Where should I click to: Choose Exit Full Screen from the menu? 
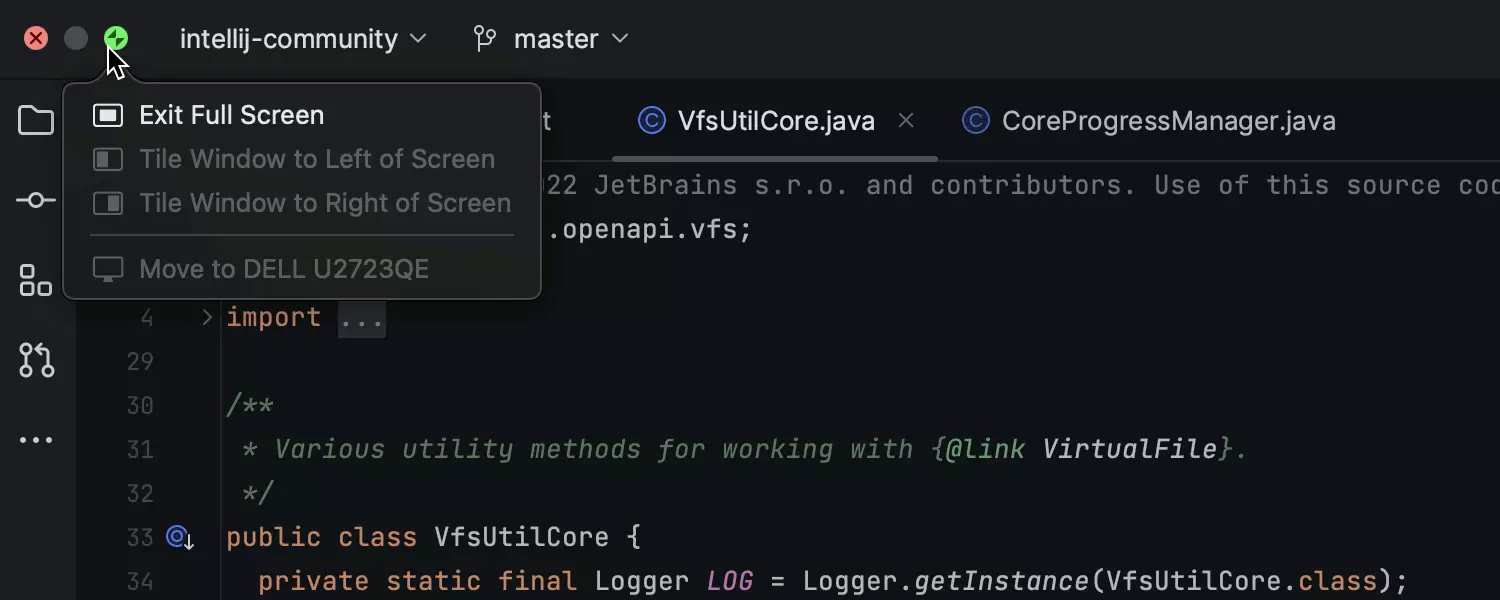(231, 115)
